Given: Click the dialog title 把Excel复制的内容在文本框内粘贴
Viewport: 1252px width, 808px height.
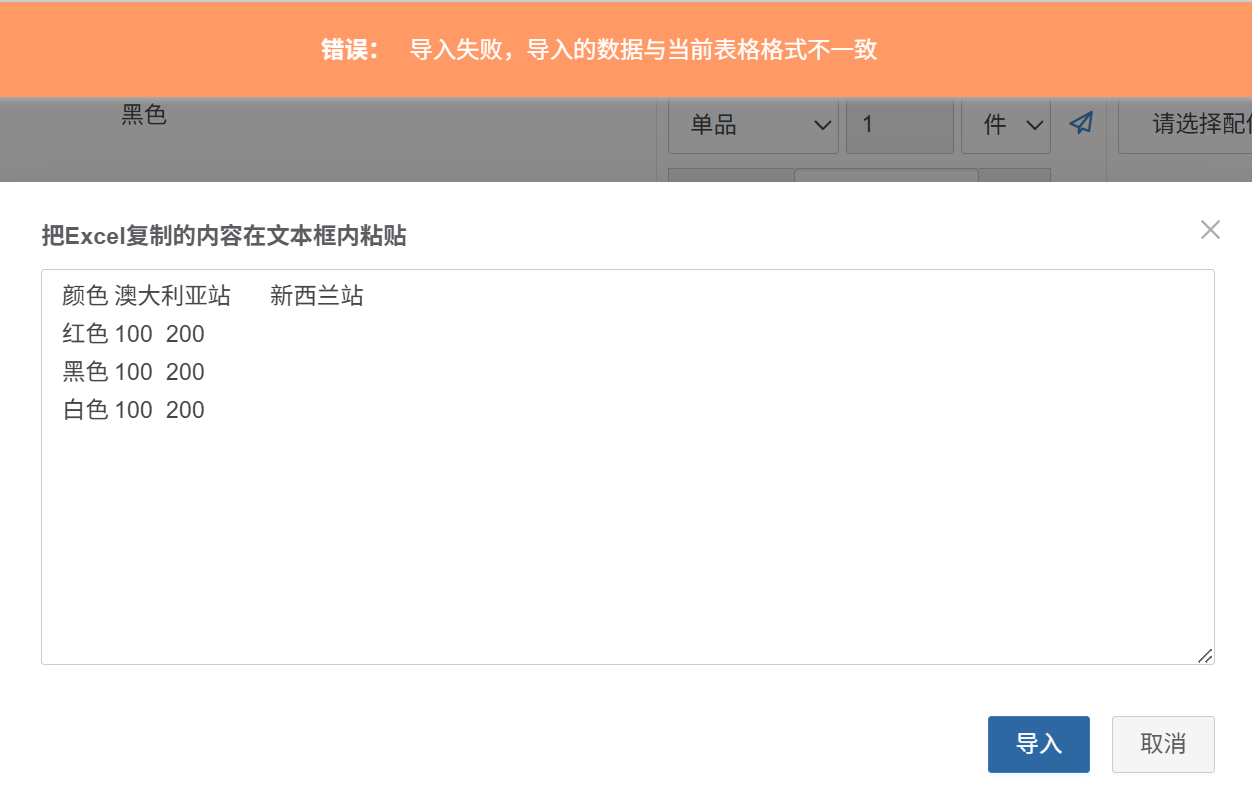Looking at the screenshot, I should (x=224, y=236).
